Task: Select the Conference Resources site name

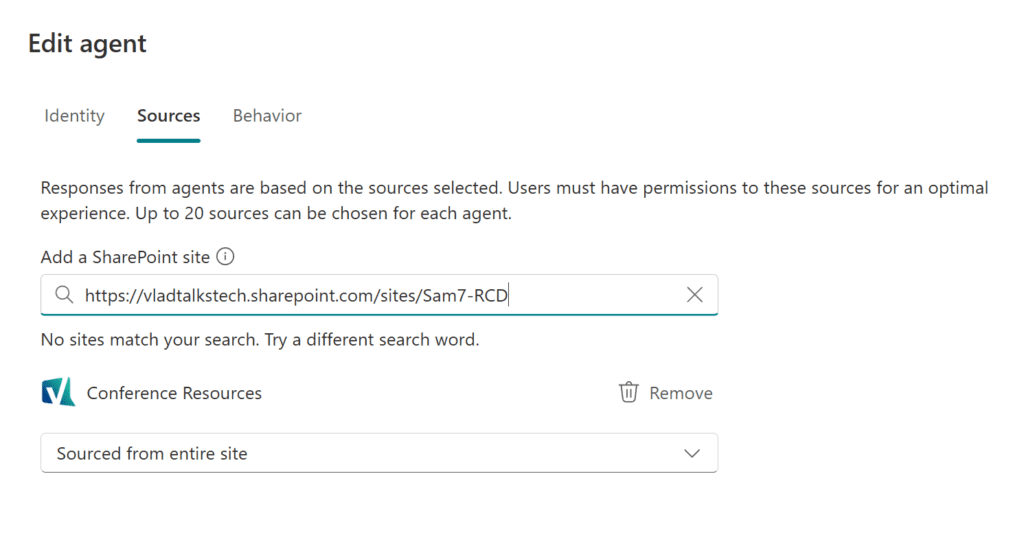Action: tap(174, 393)
